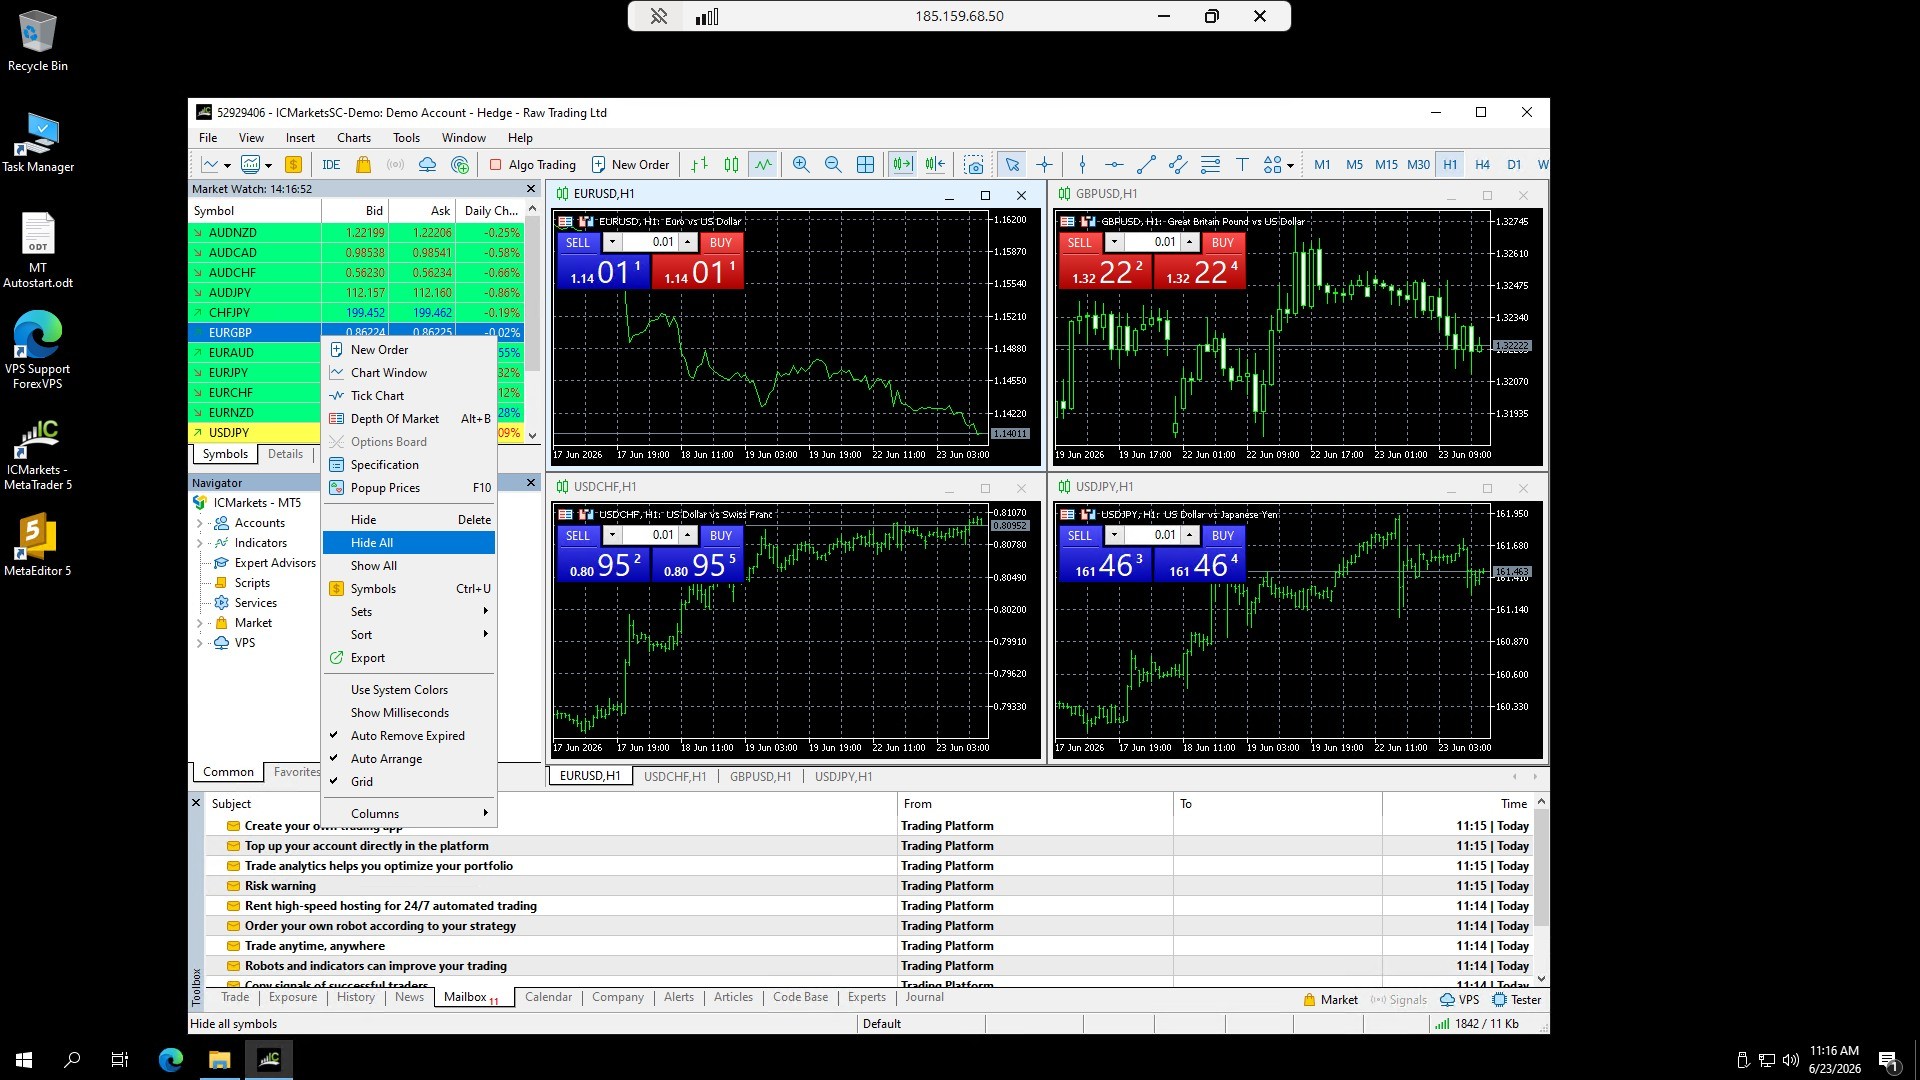
Task: Choose Hide All in context menu
Action: (x=409, y=543)
